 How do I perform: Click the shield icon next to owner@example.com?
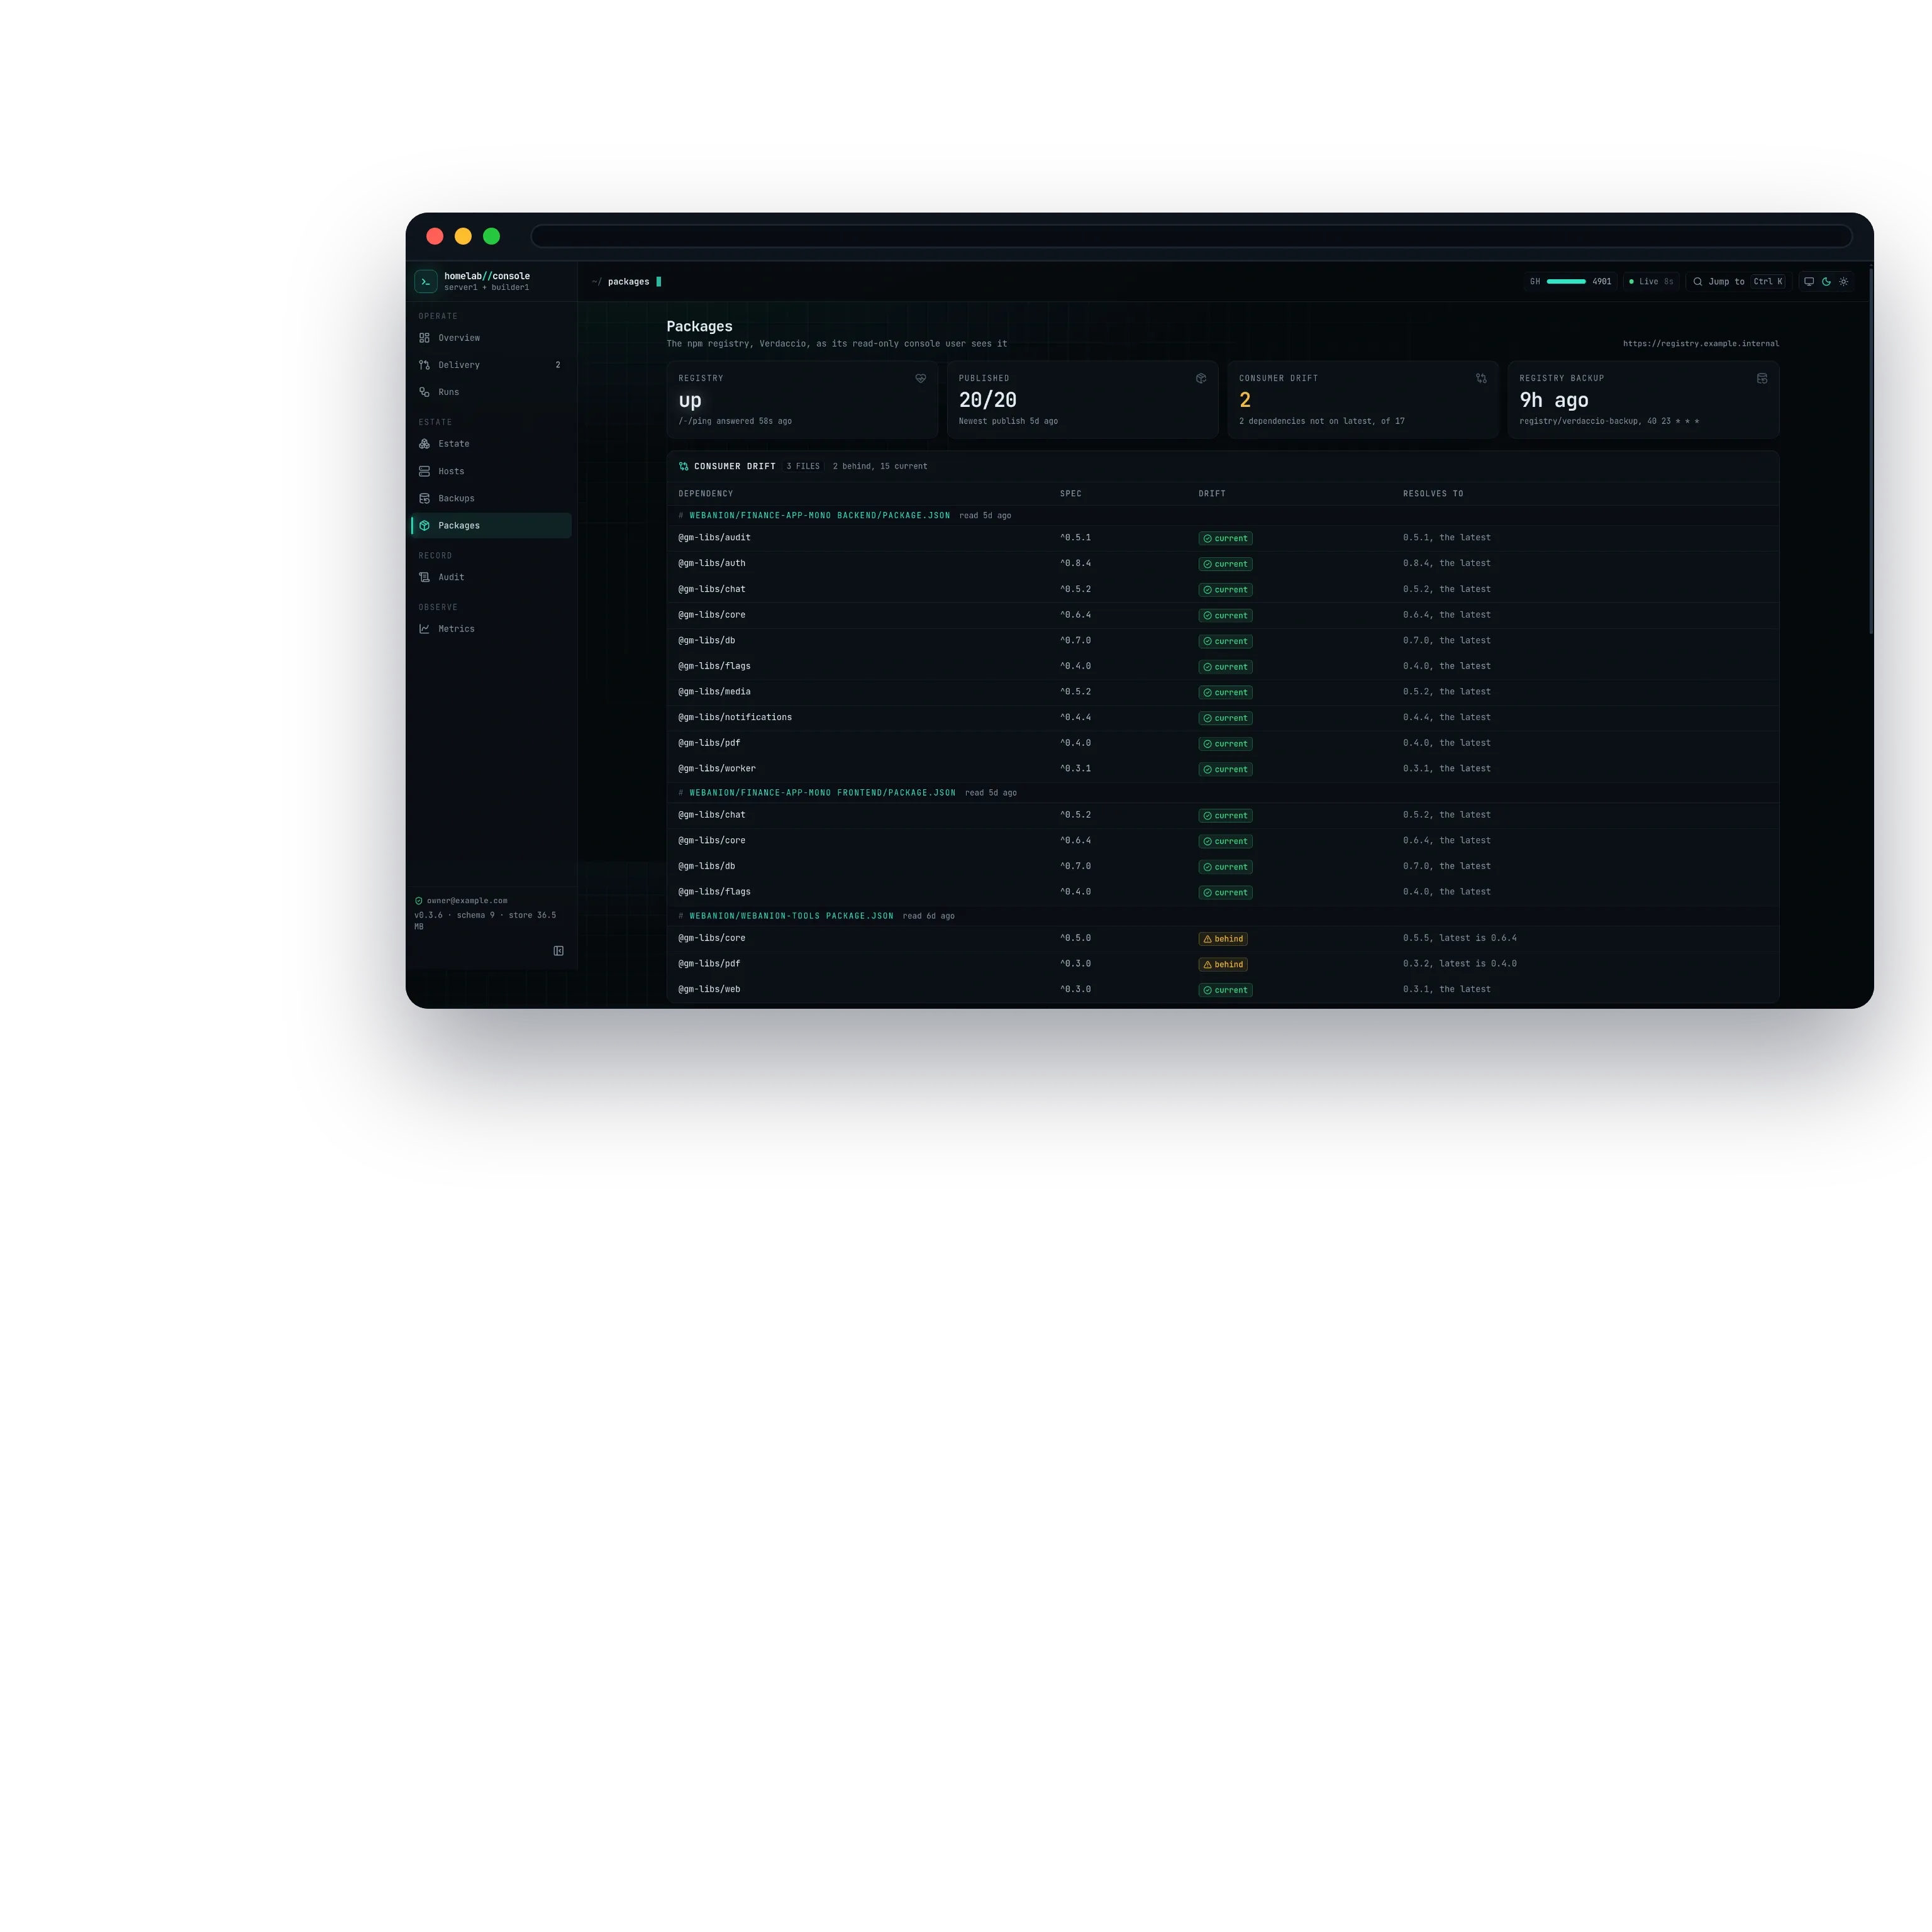[x=419, y=901]
